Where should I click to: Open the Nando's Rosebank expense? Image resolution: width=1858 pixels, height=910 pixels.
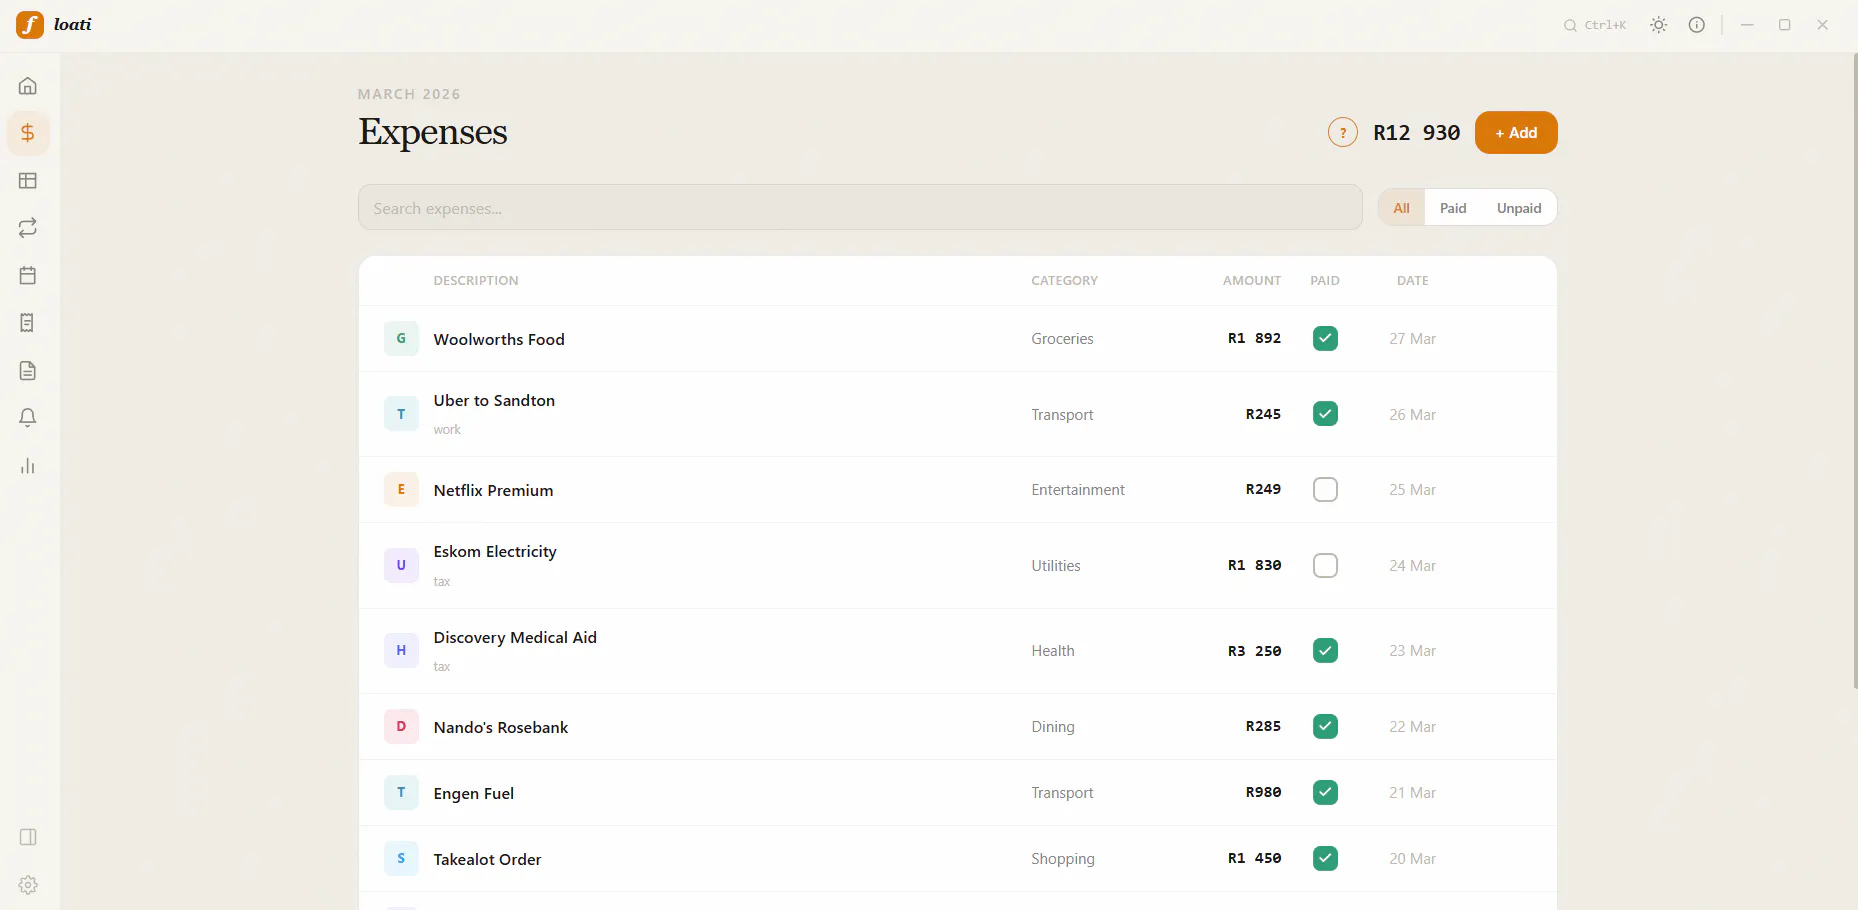958,727
